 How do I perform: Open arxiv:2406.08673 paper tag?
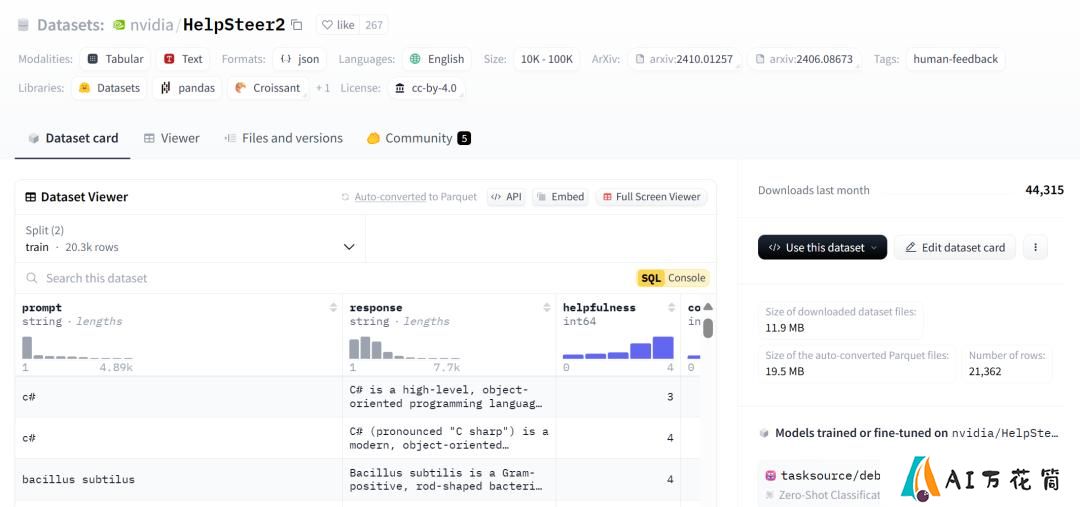coord(804,59)
